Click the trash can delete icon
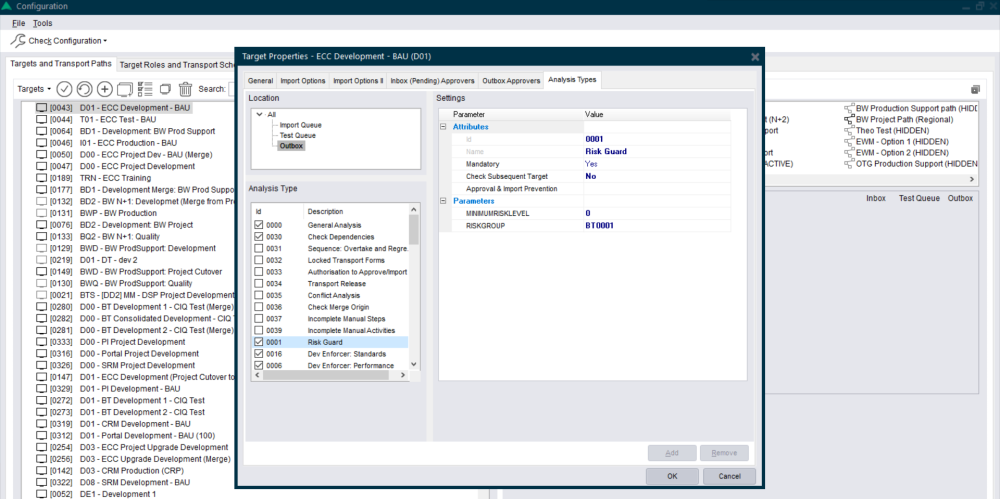 (x=185, y=89)
